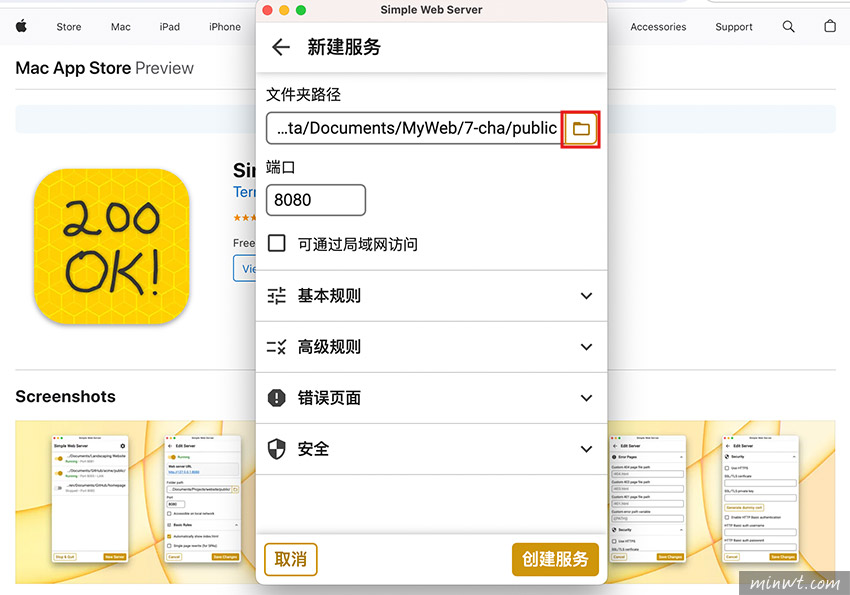Open the Edit Server screenshot showing Web server URL
Image resolution: width=850 pixels, height=595 pixels.
pos(203,499)
